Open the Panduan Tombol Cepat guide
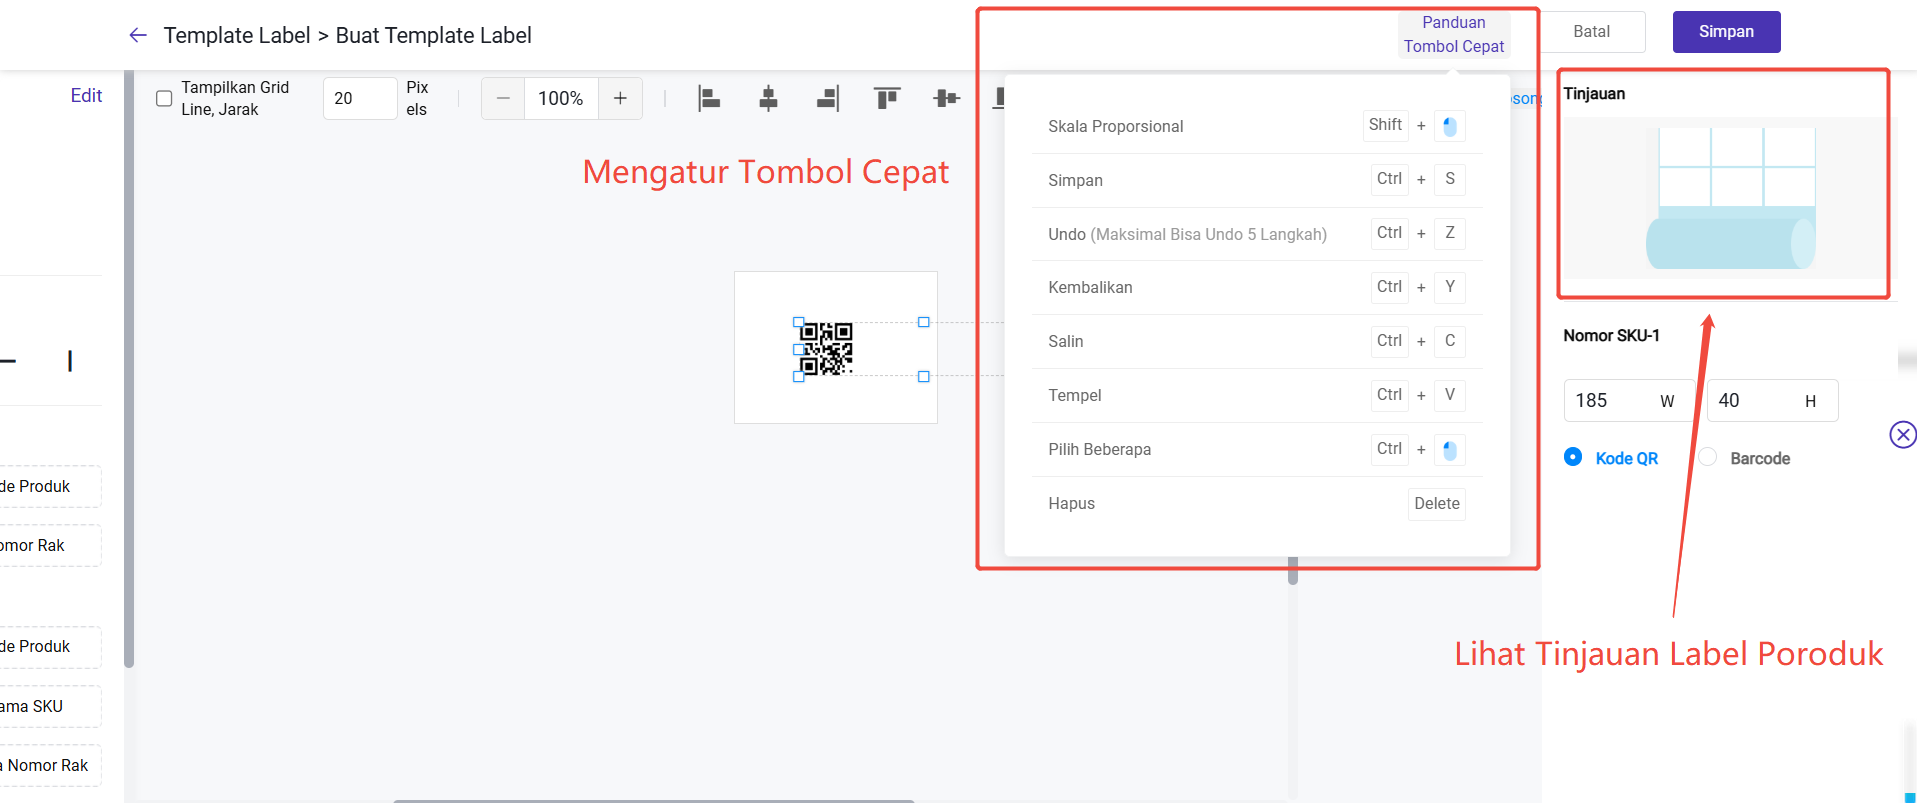Screen dimensions: 1917x803 [1453, 34]
